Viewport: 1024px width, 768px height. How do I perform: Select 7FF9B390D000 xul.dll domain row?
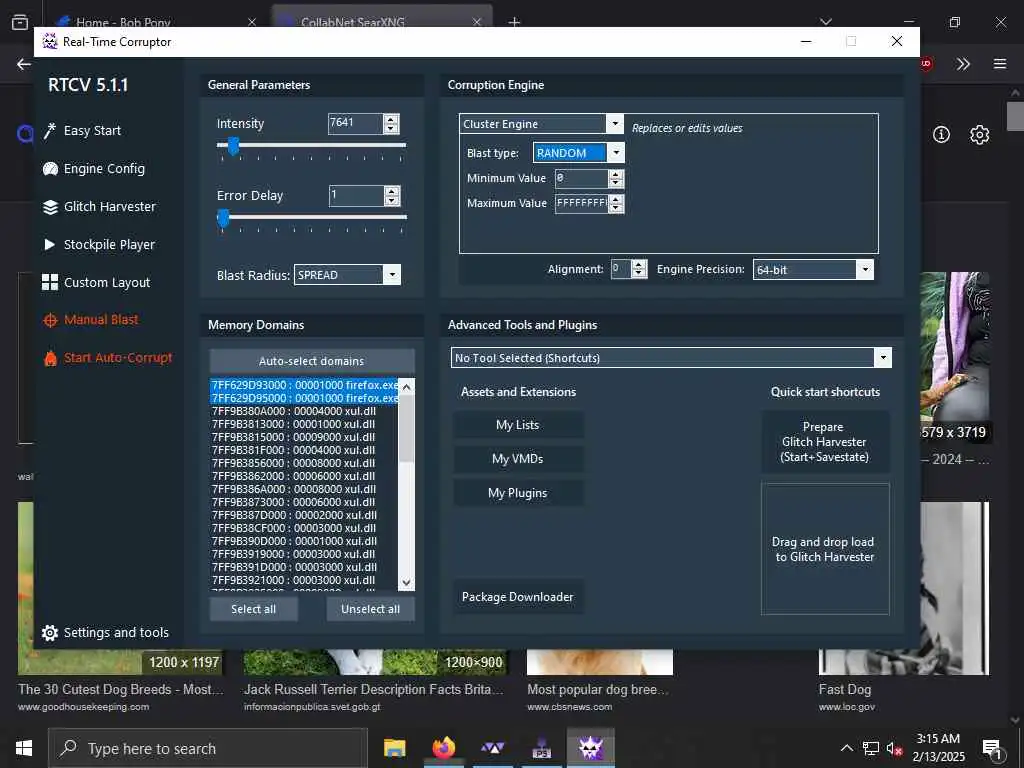(304, 541)
